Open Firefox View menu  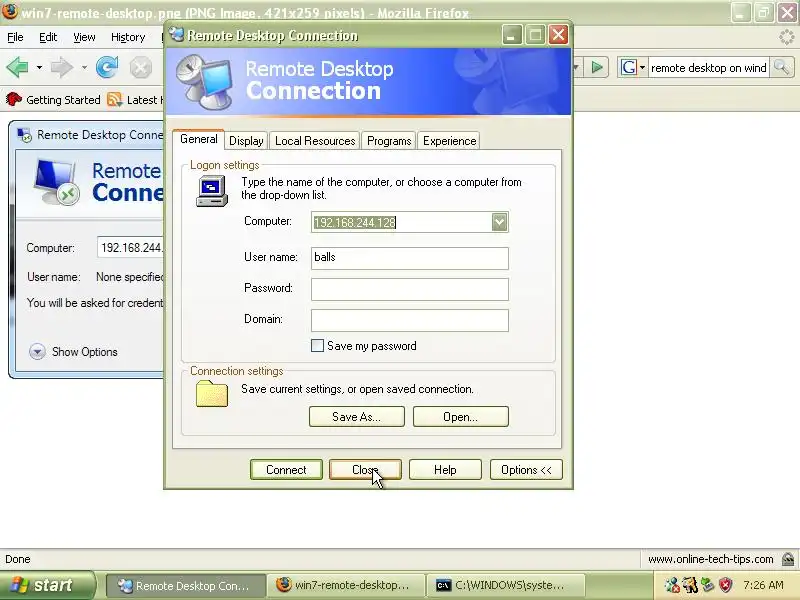[84, 37]
